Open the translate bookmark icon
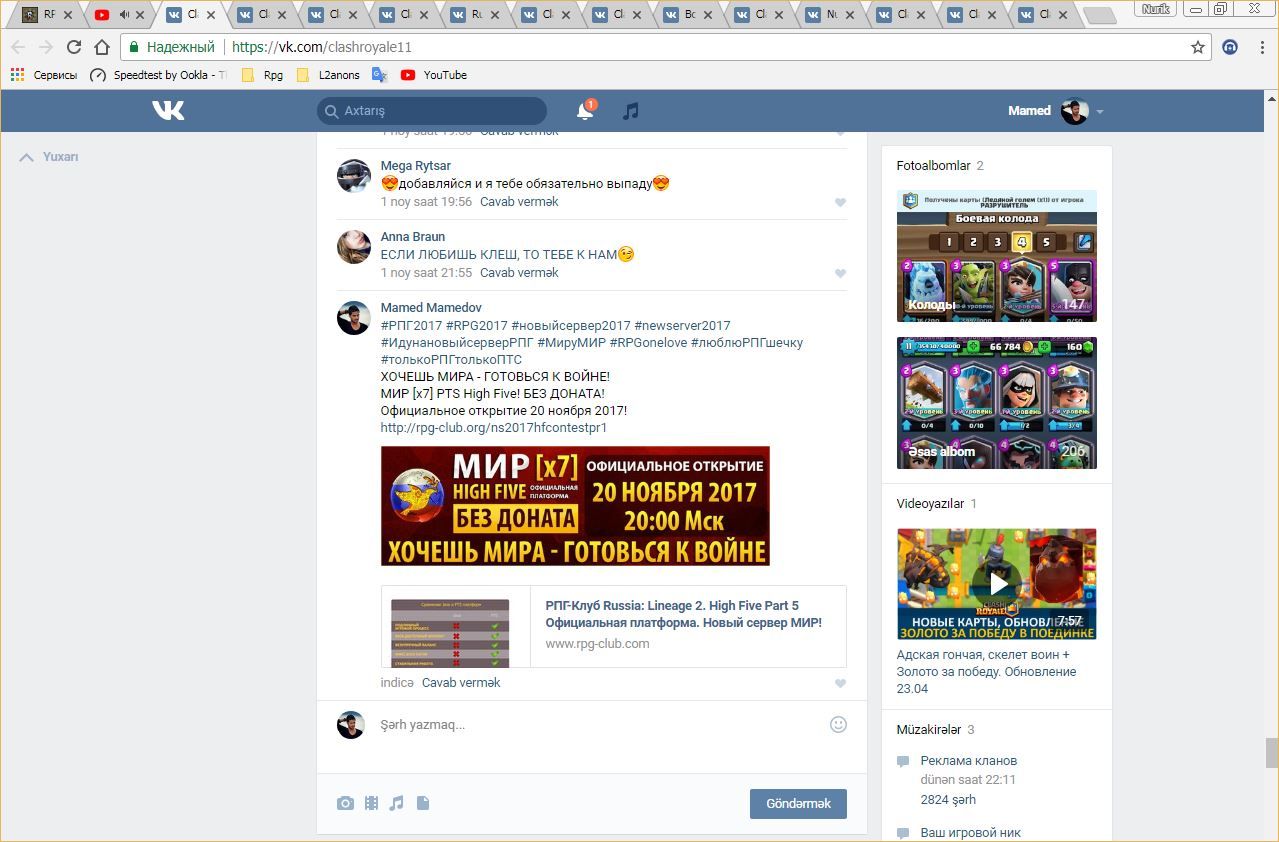Screen dimensions: 1279x842 [379, 75]
